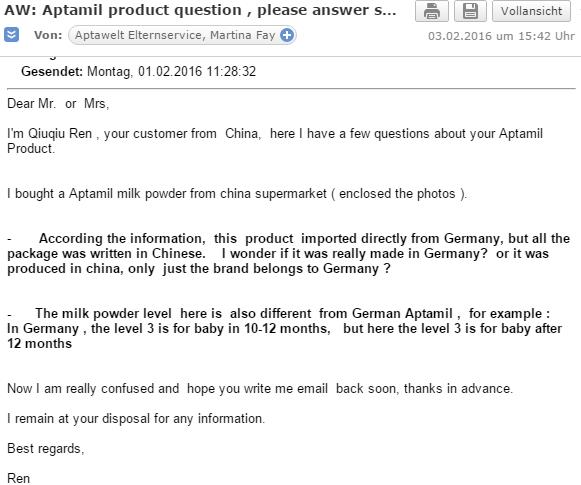Viewport: 581px width, 485px height.
Task: Open the email in Vollansicht
Action: 531,11
